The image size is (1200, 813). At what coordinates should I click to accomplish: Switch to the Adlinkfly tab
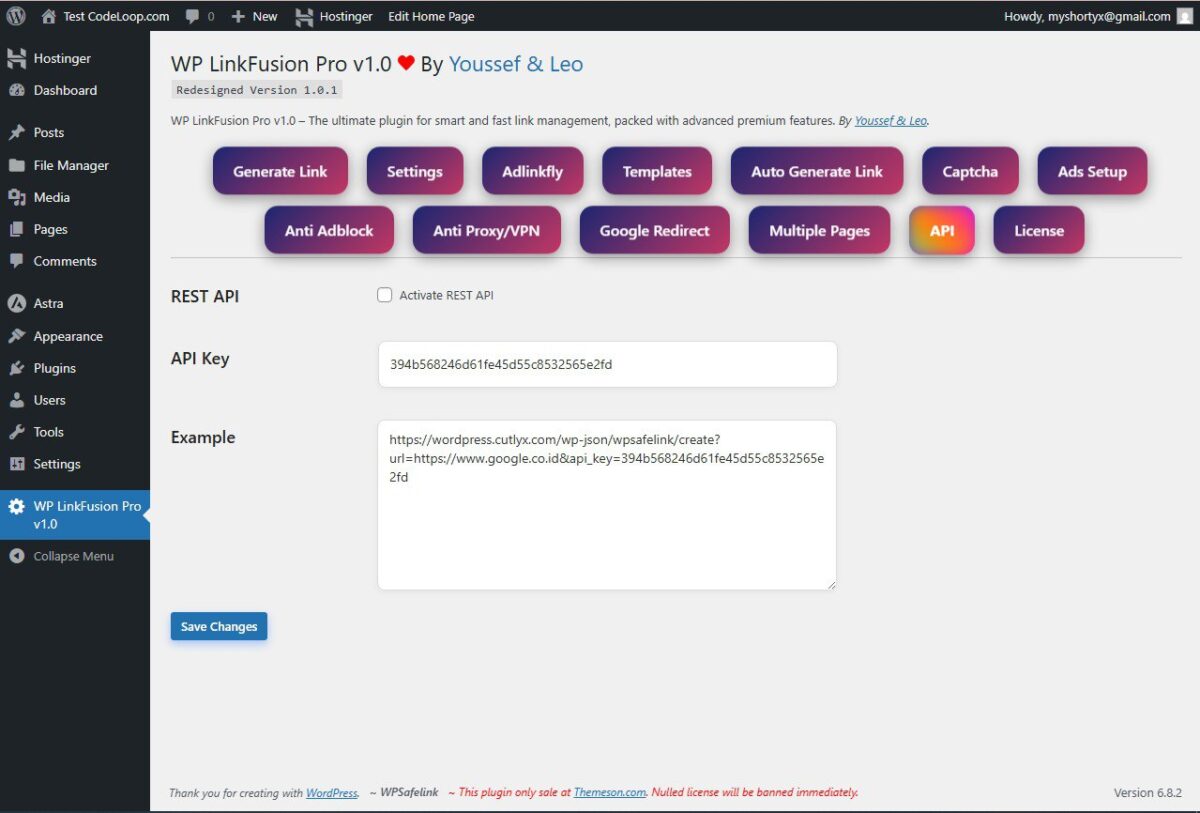tap(532, 171)
